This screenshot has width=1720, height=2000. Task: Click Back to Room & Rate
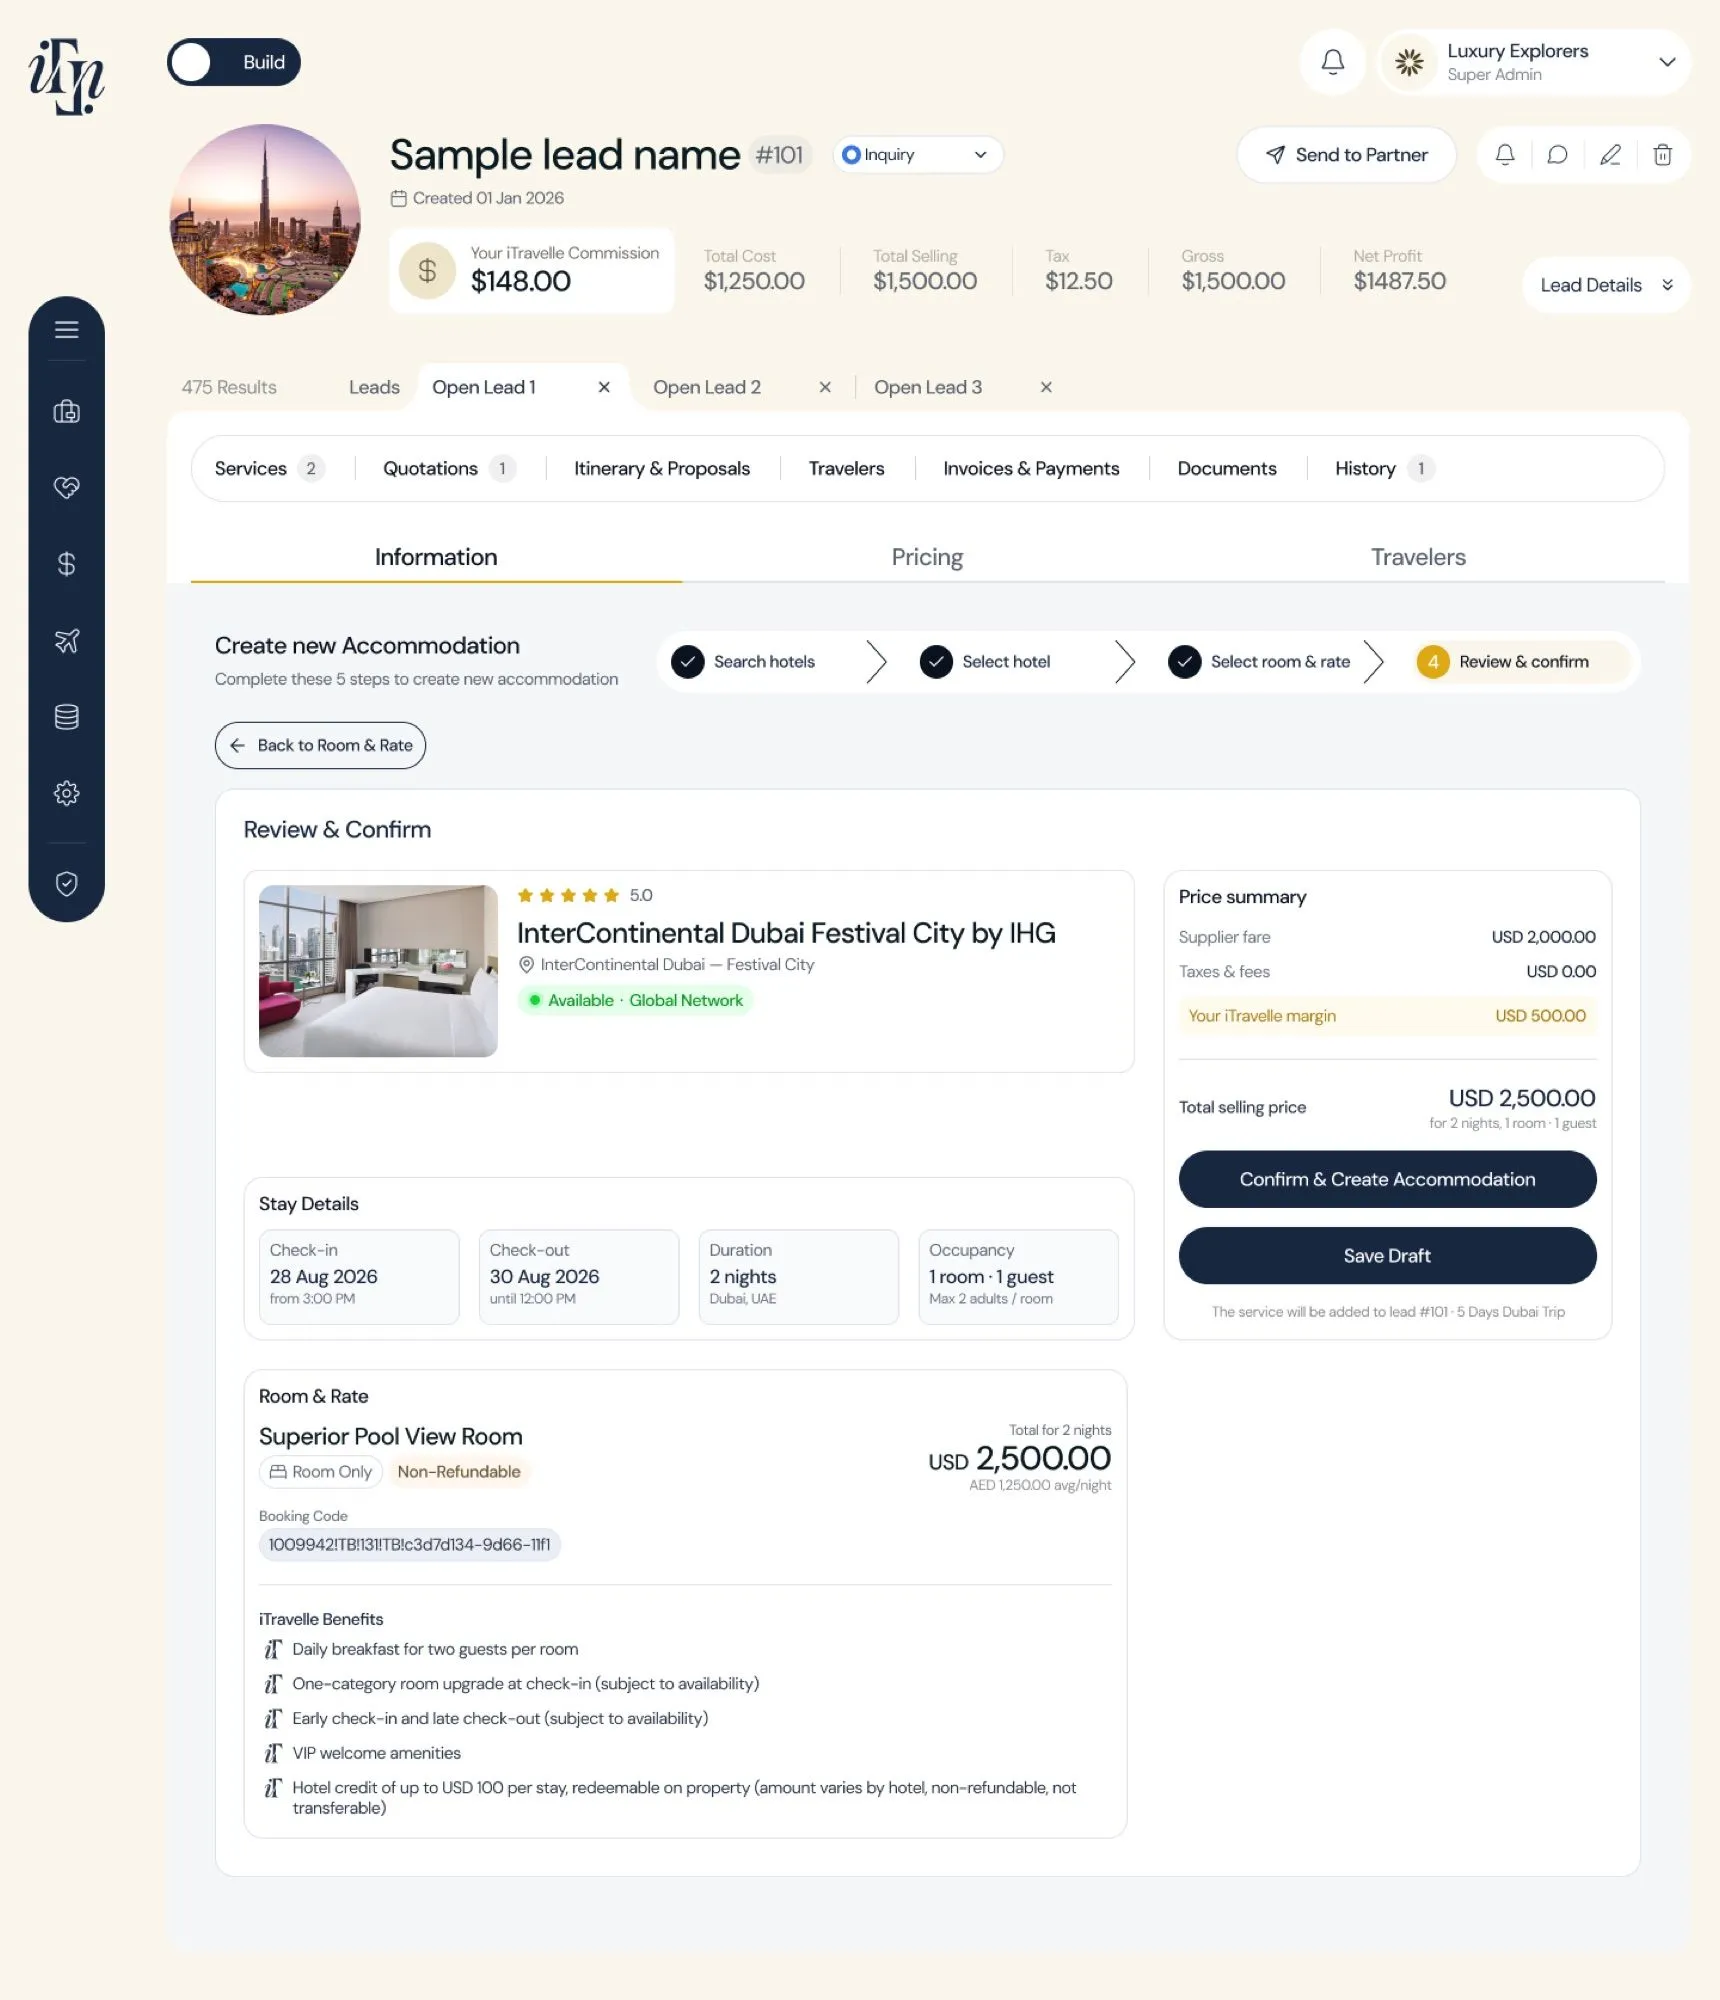320,745
